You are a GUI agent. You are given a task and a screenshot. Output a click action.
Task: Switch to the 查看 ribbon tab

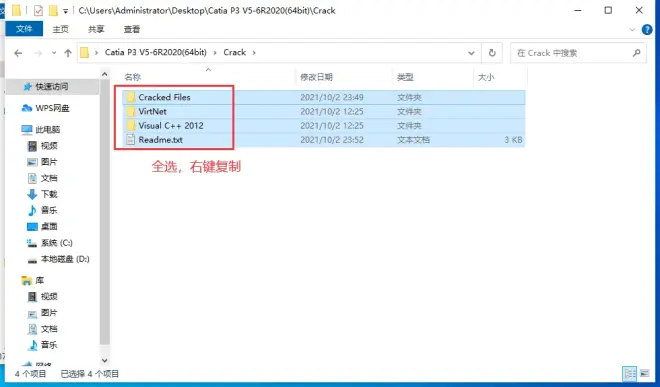click(132, 29)
